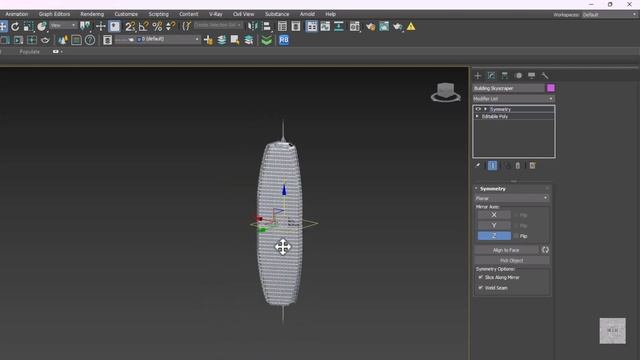Open Configure Modifier Sets icon
Viewport: 640px width, 360px height.
coord(532,165)
